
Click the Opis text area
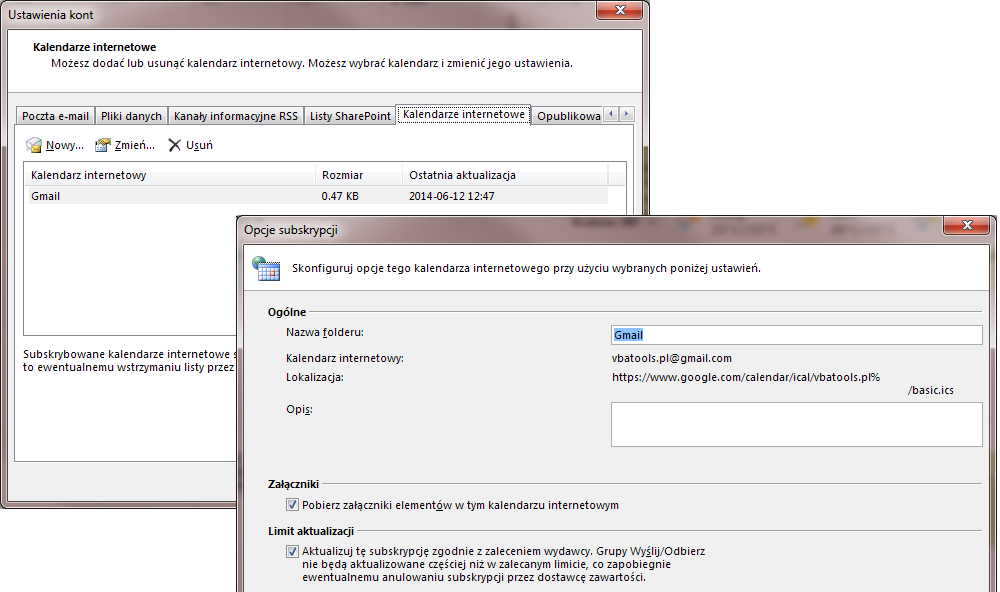click(797, 424)
